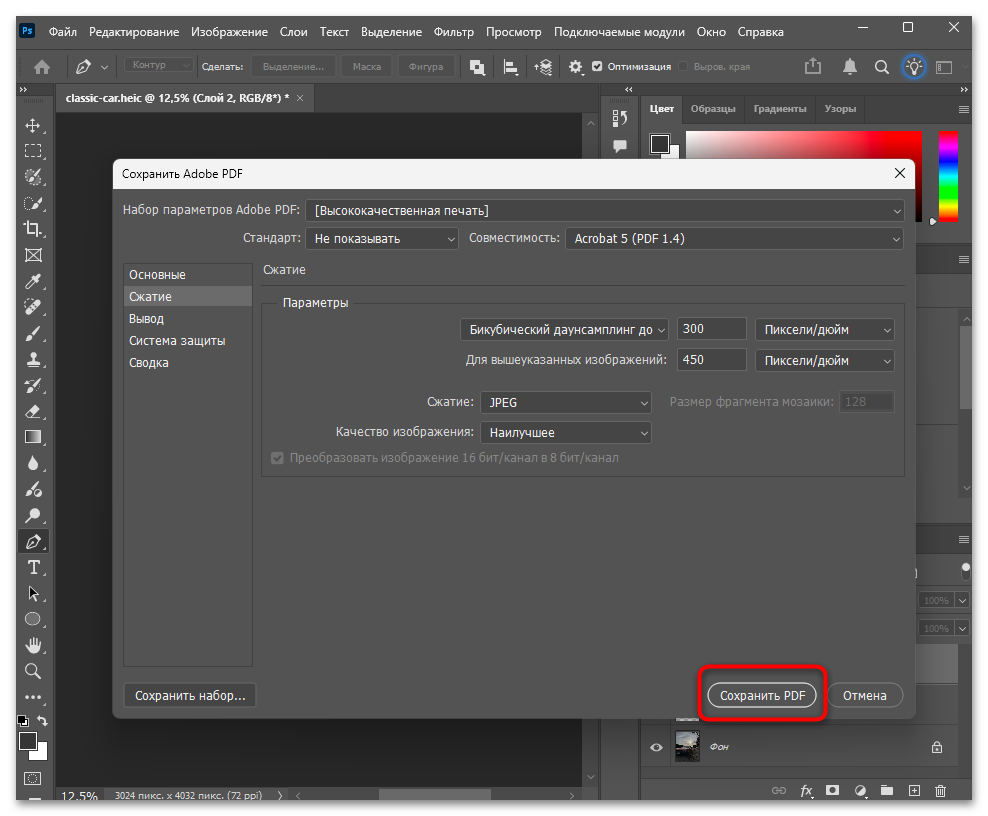This screenshot has height=816, width=988.
Task: Click the Share icon in options bar
Action: tap(813, 67)
